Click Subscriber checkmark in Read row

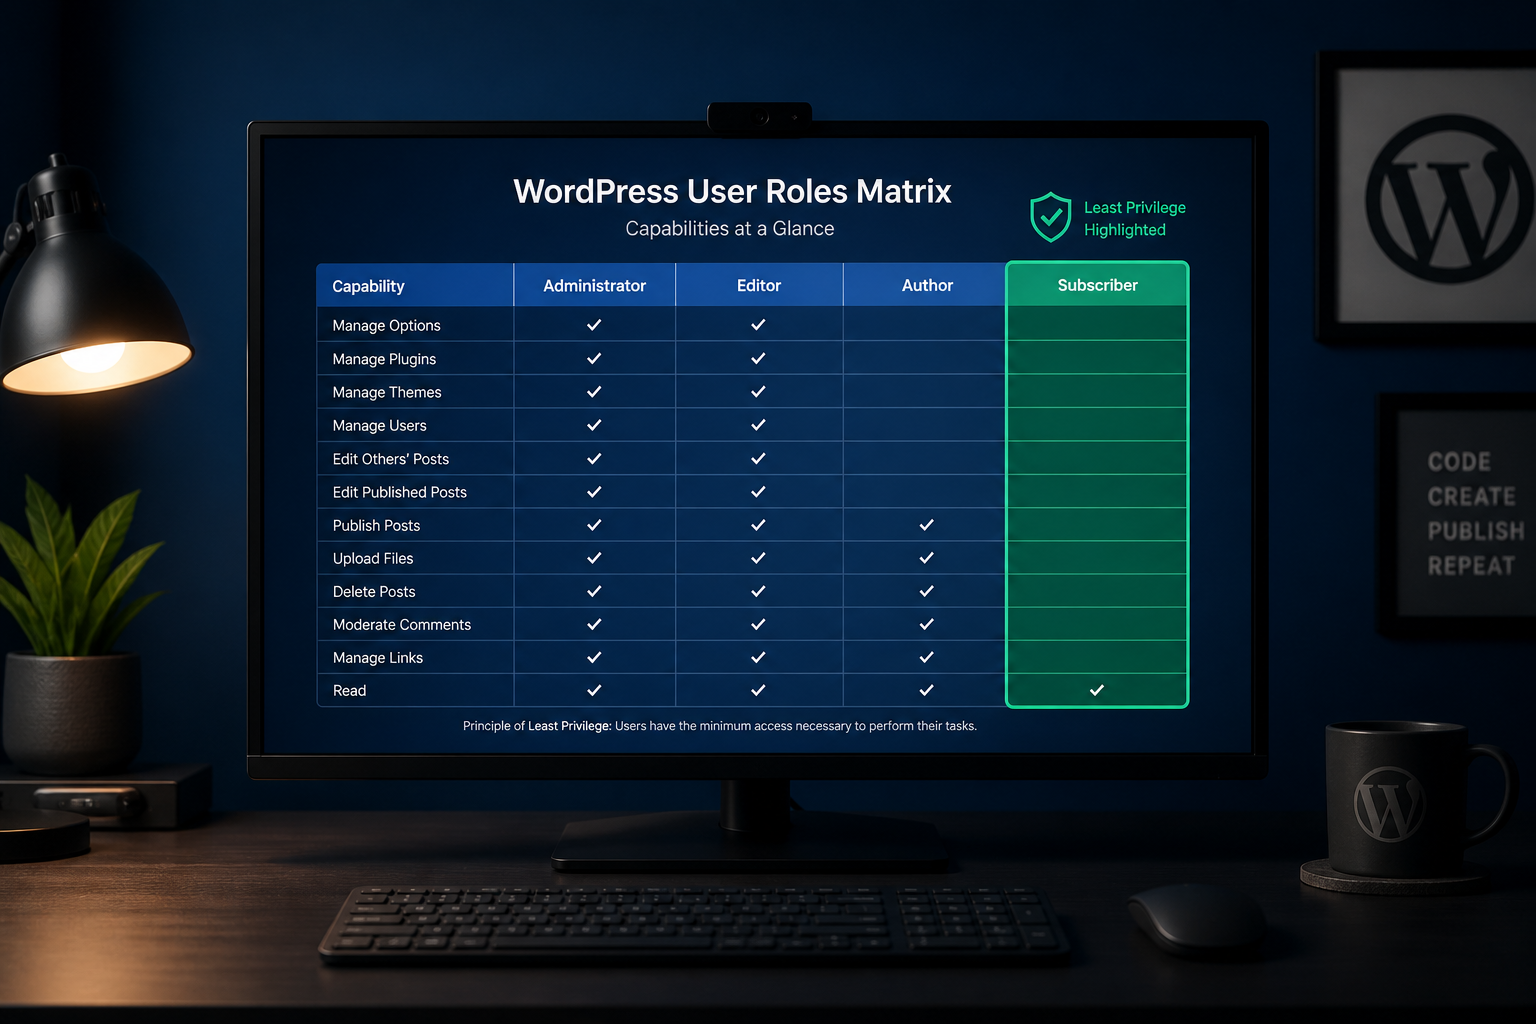pyautogui.click(x=1097, y=690)
